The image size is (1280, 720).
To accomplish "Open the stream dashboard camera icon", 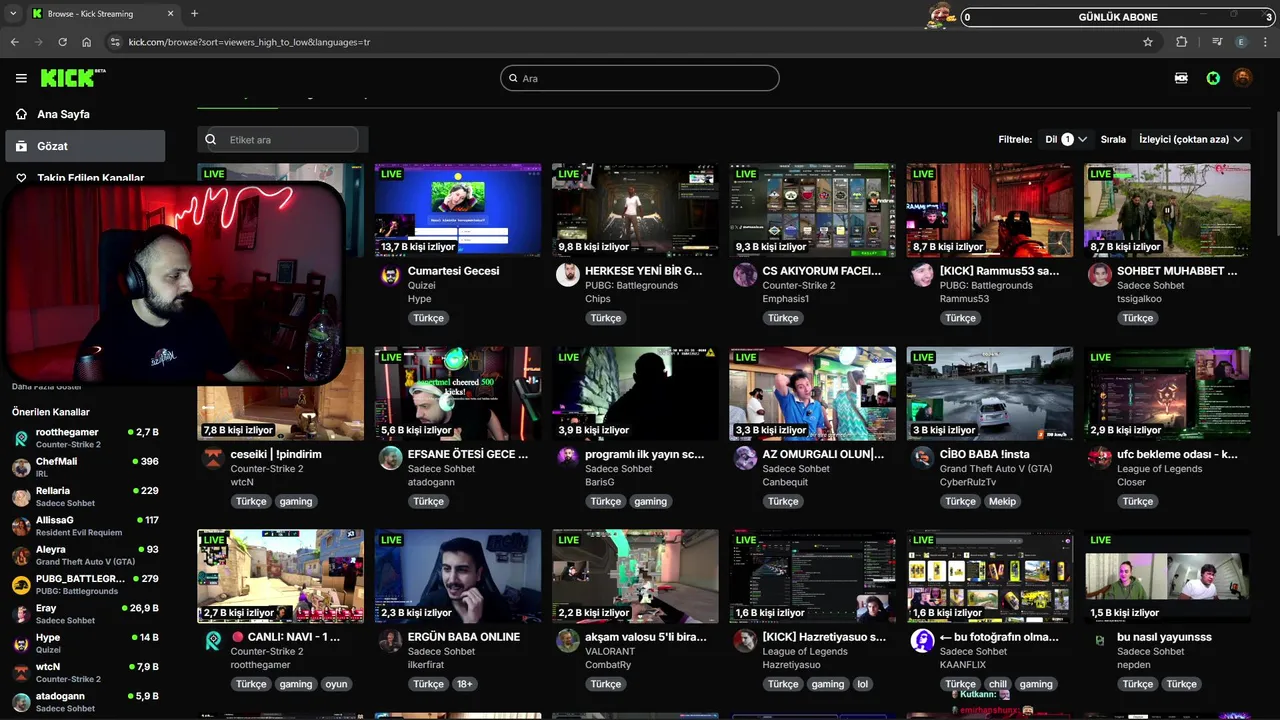I will pyautogui.click(x=1181, y=78).
